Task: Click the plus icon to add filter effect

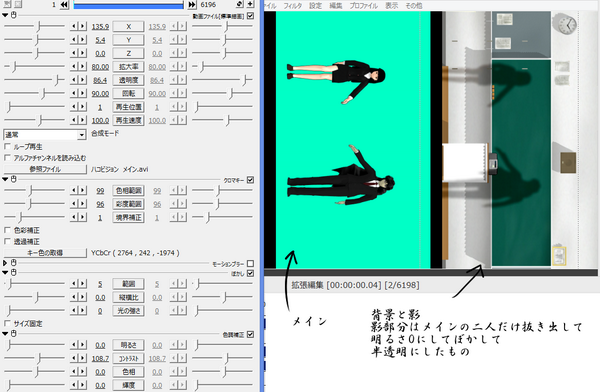Action: click(250, 4)
